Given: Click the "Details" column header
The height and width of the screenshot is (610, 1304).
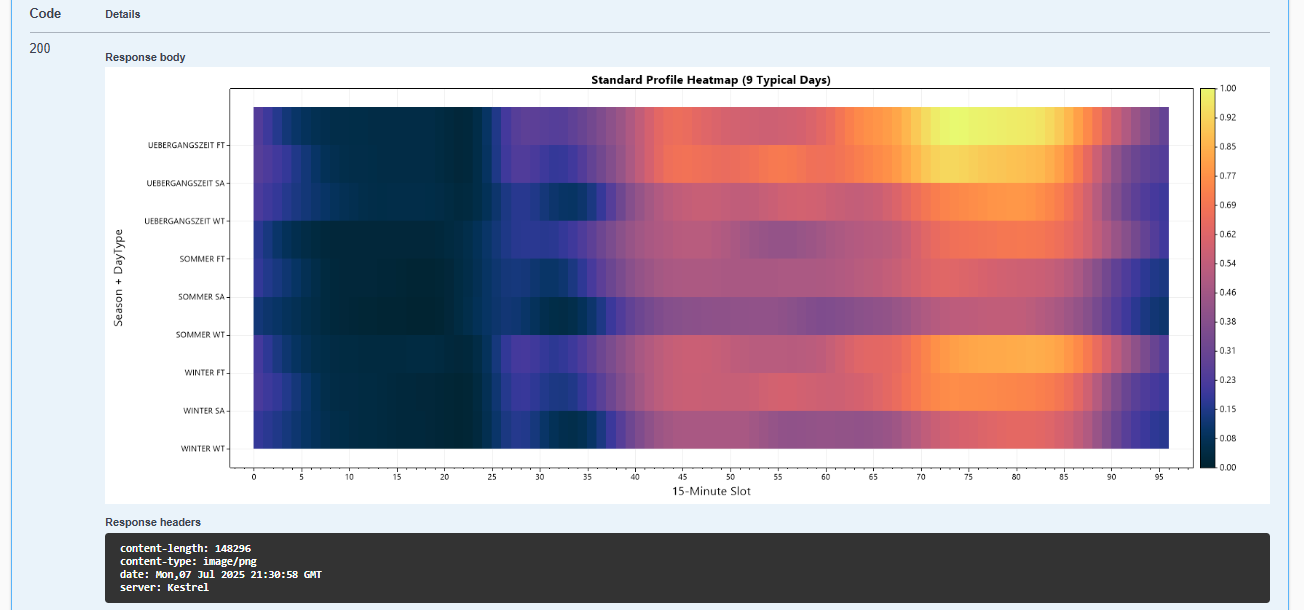Looking at the screenshot, I should pyautogui.click(x=122, y=15).
